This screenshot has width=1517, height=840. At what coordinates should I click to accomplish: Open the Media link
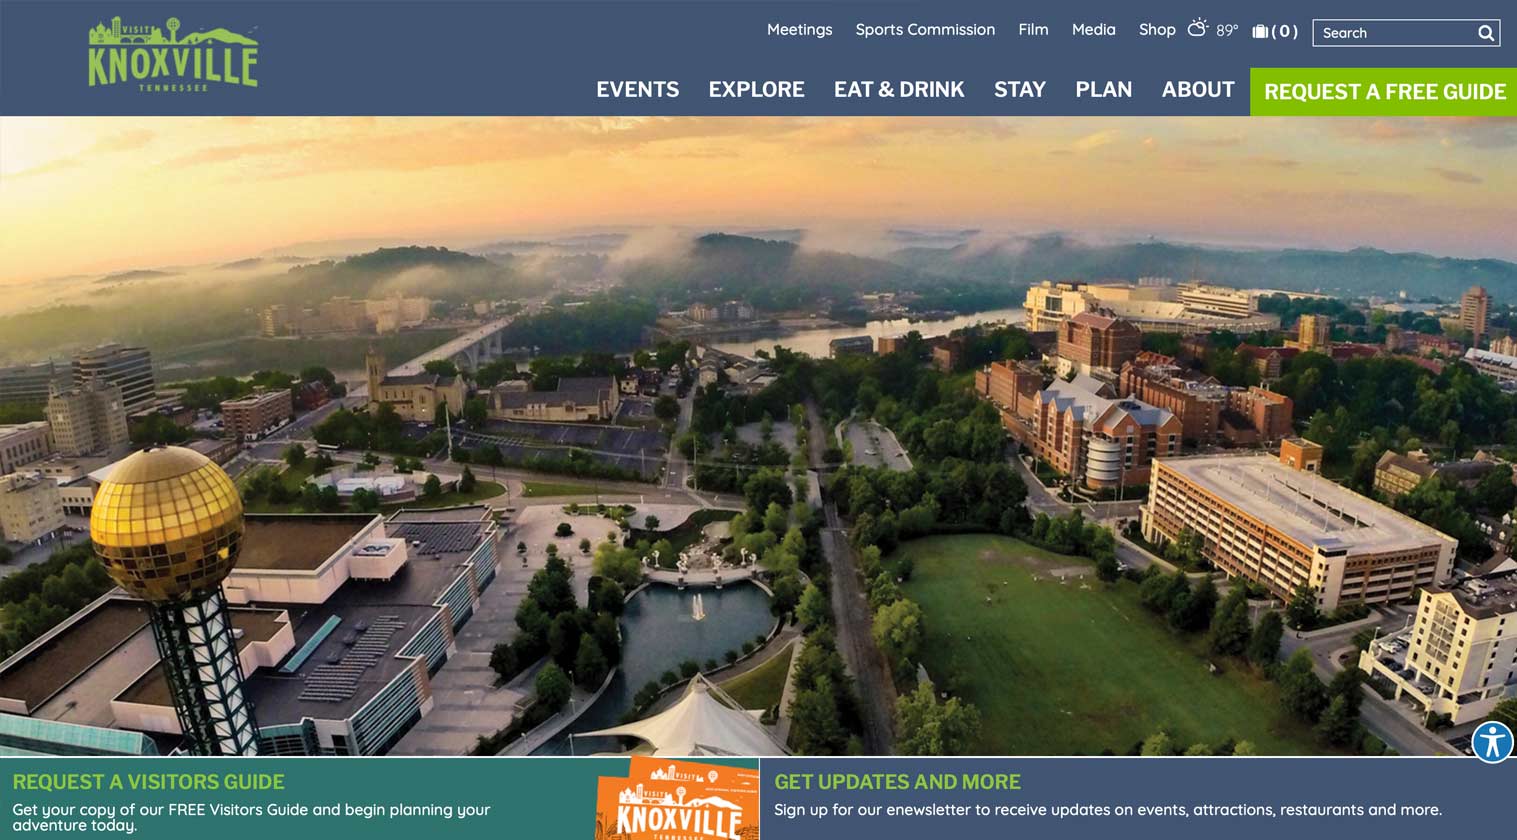pyautogui.click(x=1094, y=30)
